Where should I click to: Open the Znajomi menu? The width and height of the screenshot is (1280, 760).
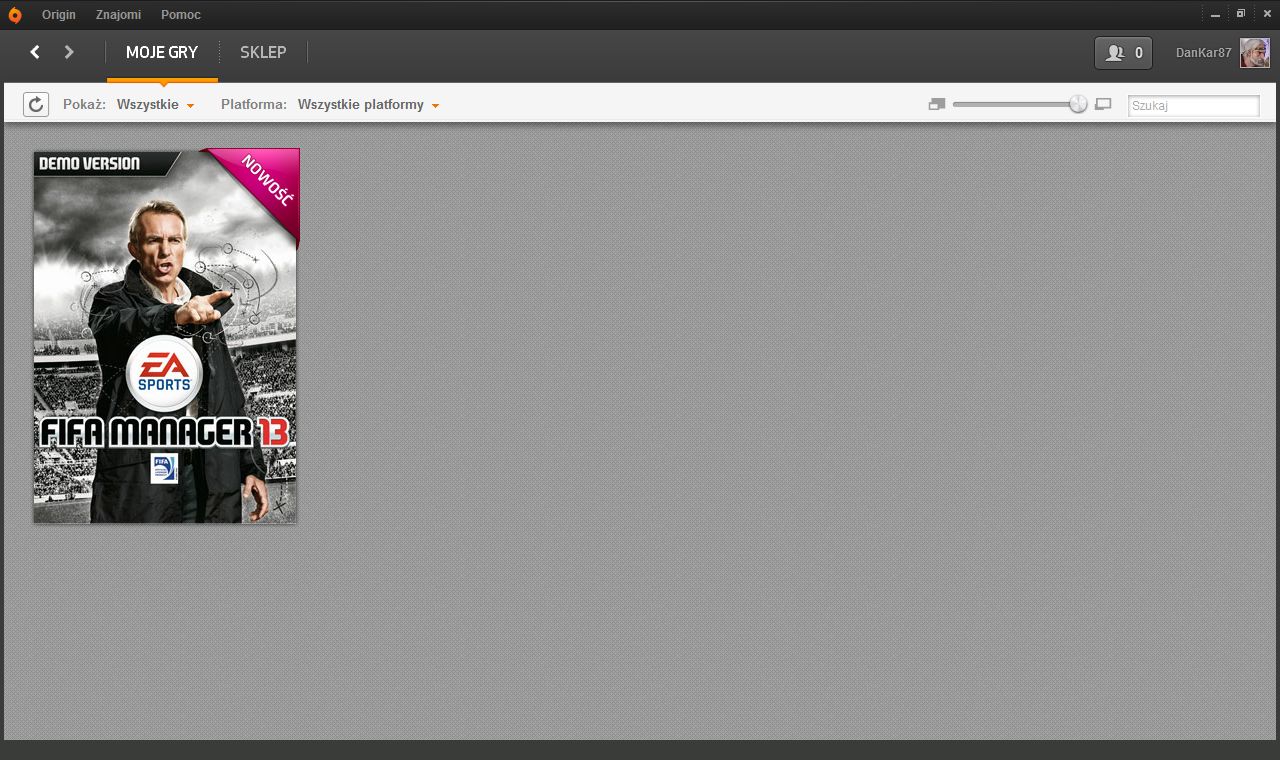click(x=118, y=15)
